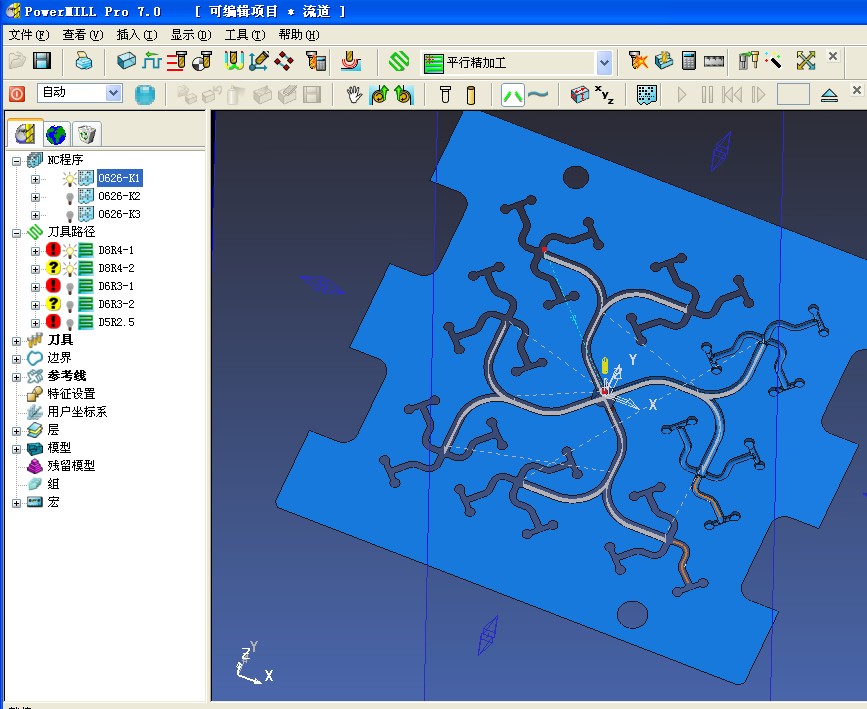Screen dimensions: 867x709
Task: Click the green Toolpath strategies icon
Action: pyautogui.click(x=399, y=61)
